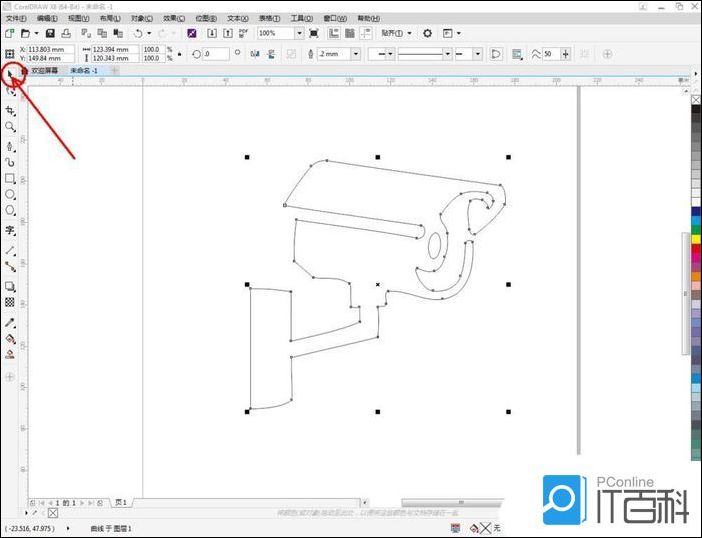Select the Rectangle tool
Image resolution: width=702 pixels, height=538 pixels.
tap(10, 178)
